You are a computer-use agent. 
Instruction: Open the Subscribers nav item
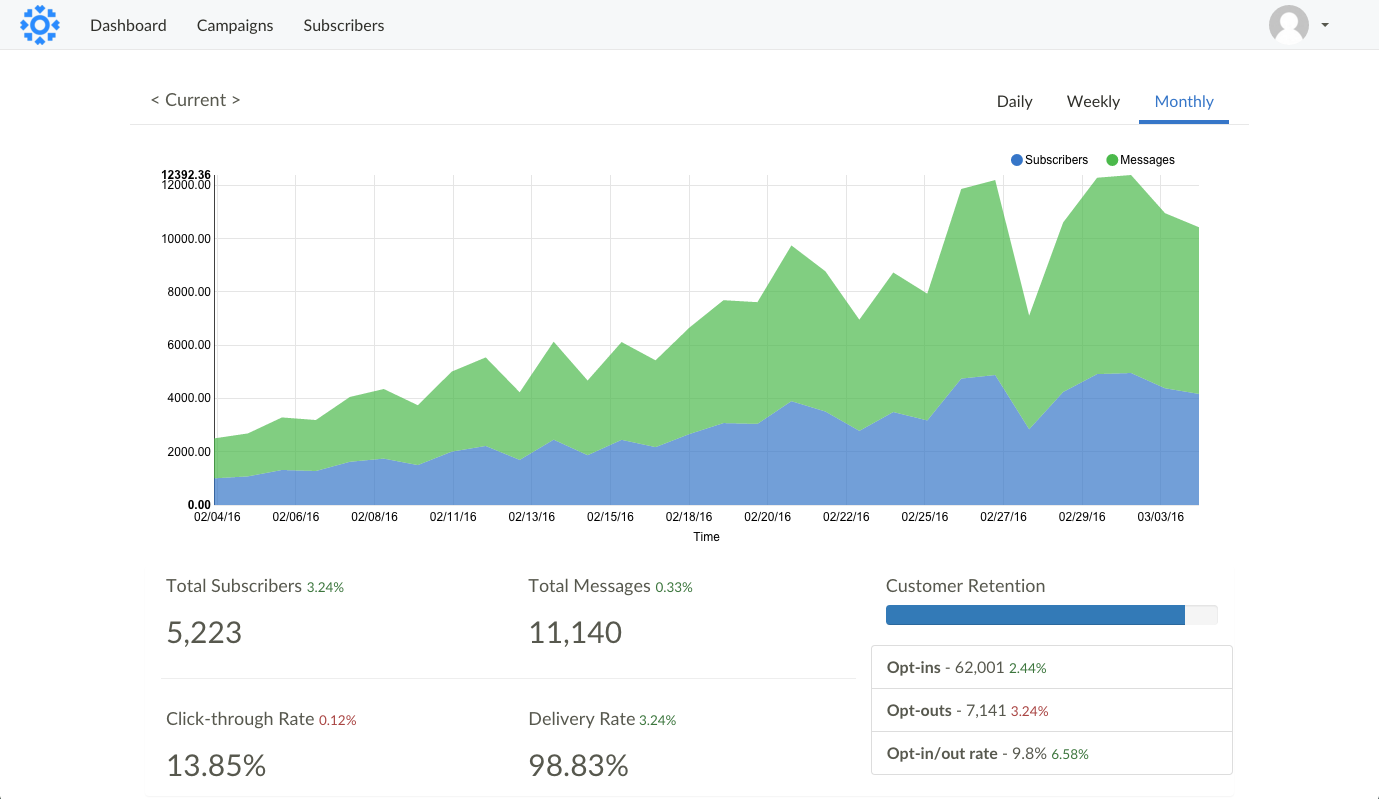point(344,25)
